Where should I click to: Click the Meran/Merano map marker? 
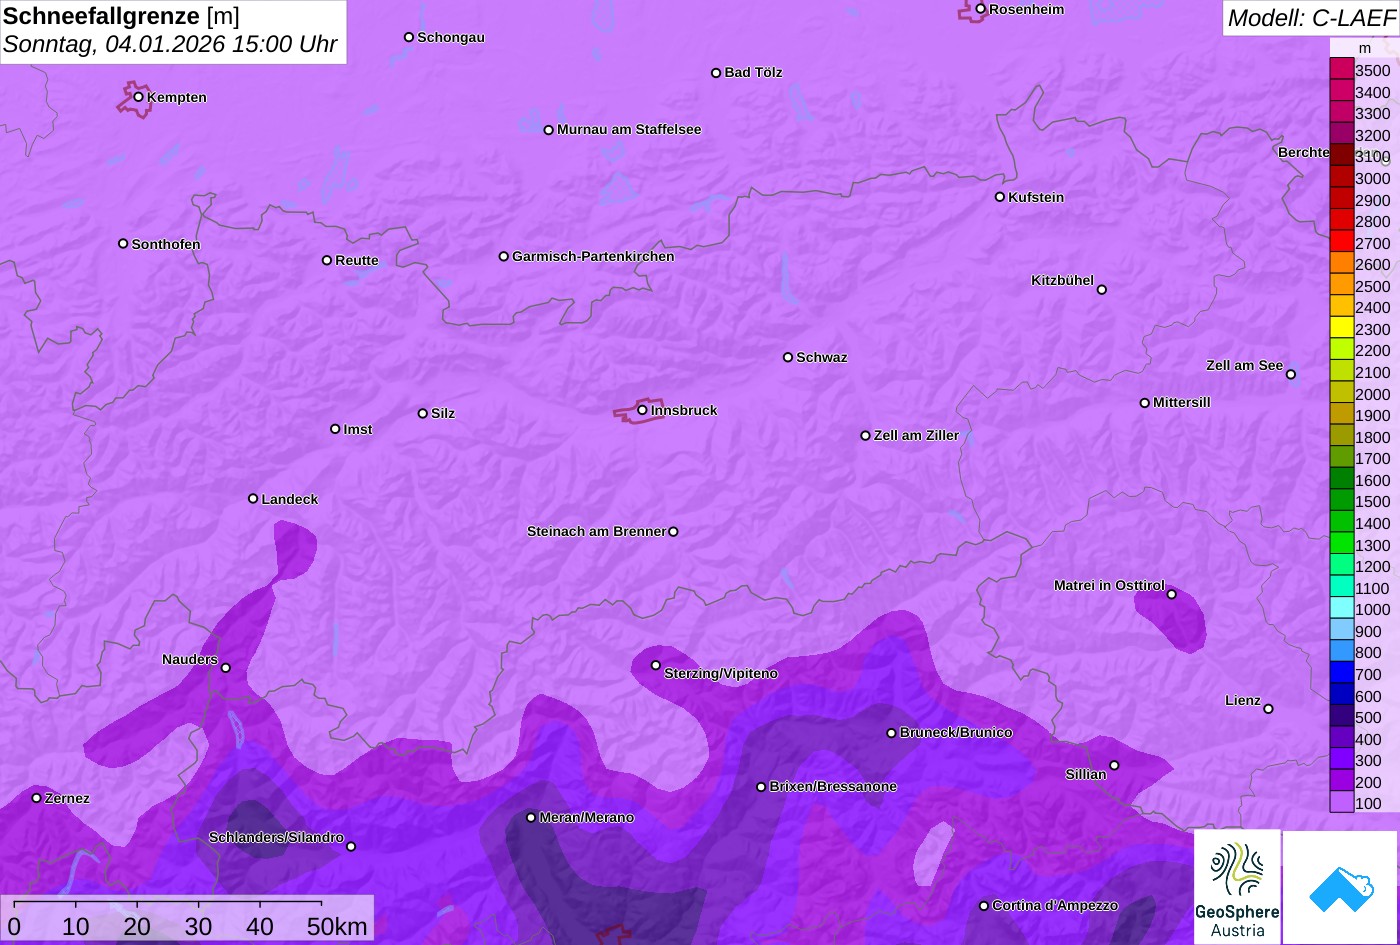531,817
